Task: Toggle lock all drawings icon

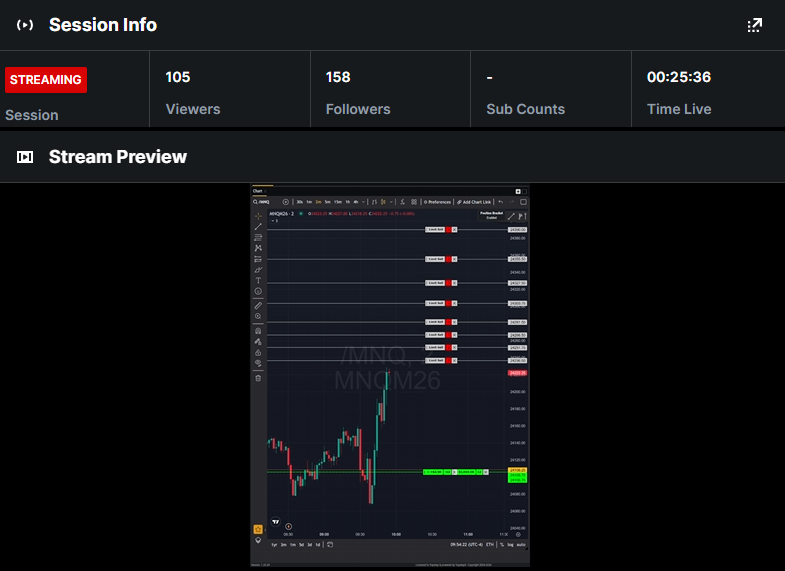Action: coord(258,352)
